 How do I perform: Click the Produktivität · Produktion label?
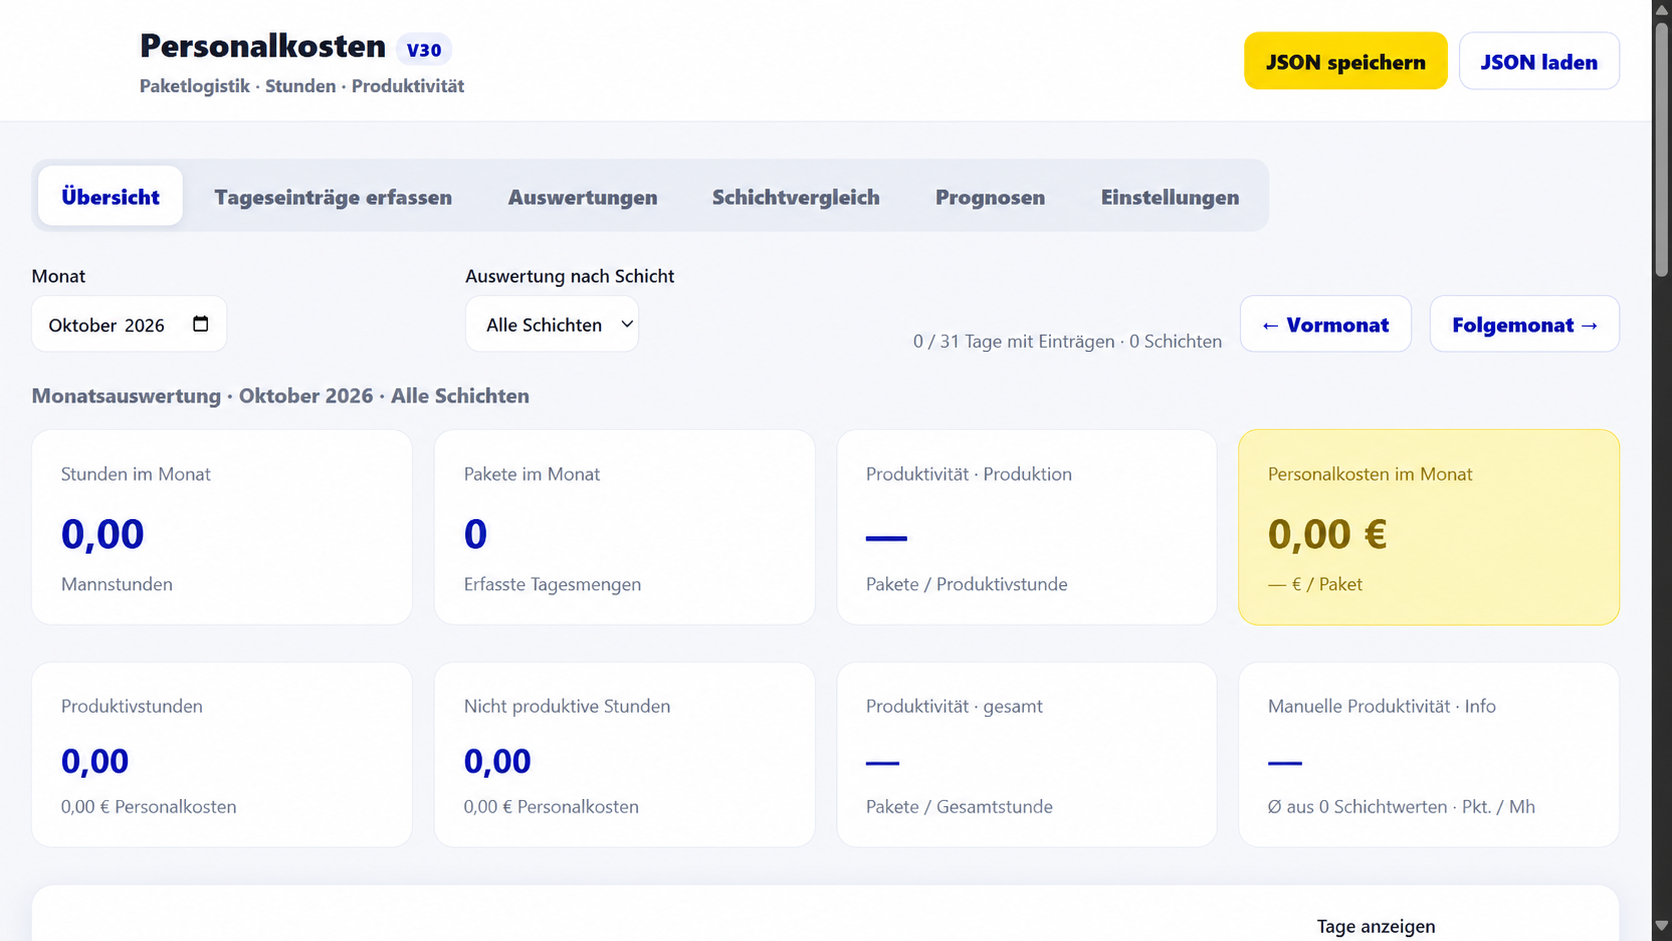coord(969,474)
